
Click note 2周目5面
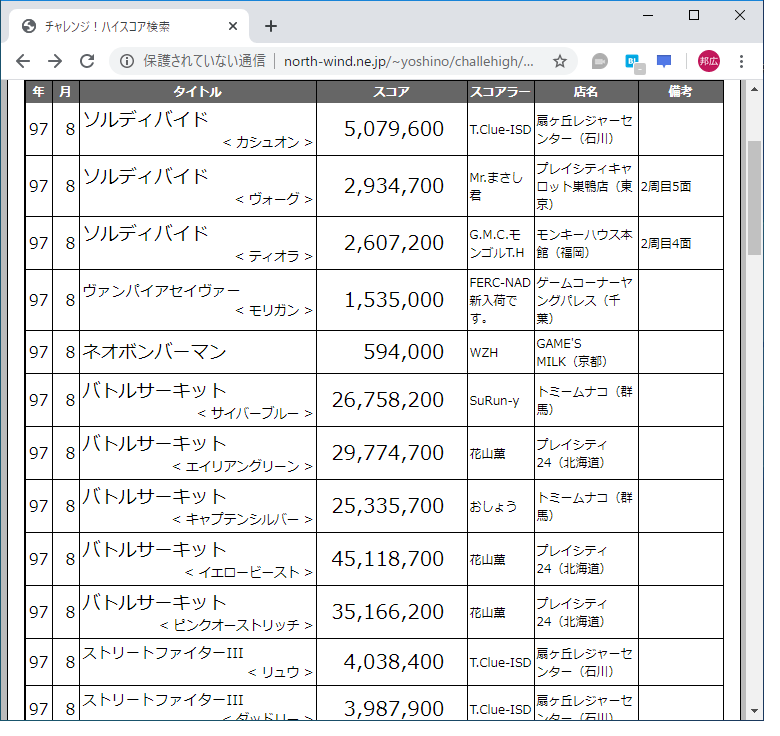tap(666, 186)
